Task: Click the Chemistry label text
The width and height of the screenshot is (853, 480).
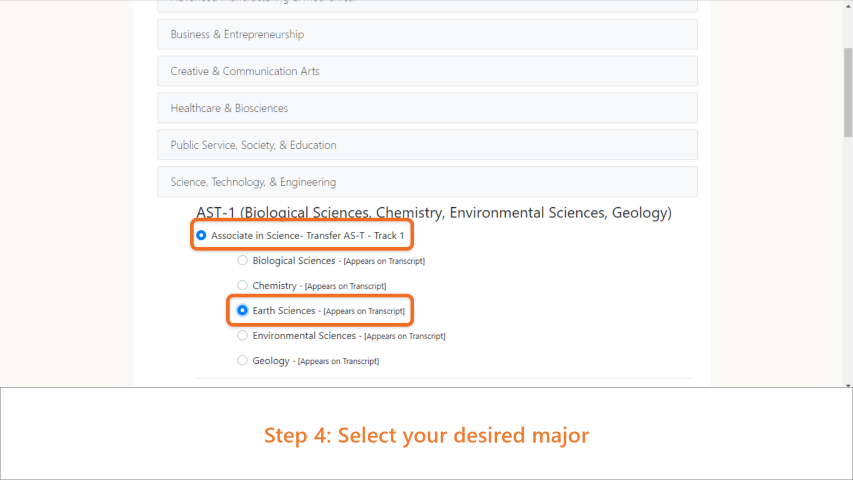Action: [274, 286]
